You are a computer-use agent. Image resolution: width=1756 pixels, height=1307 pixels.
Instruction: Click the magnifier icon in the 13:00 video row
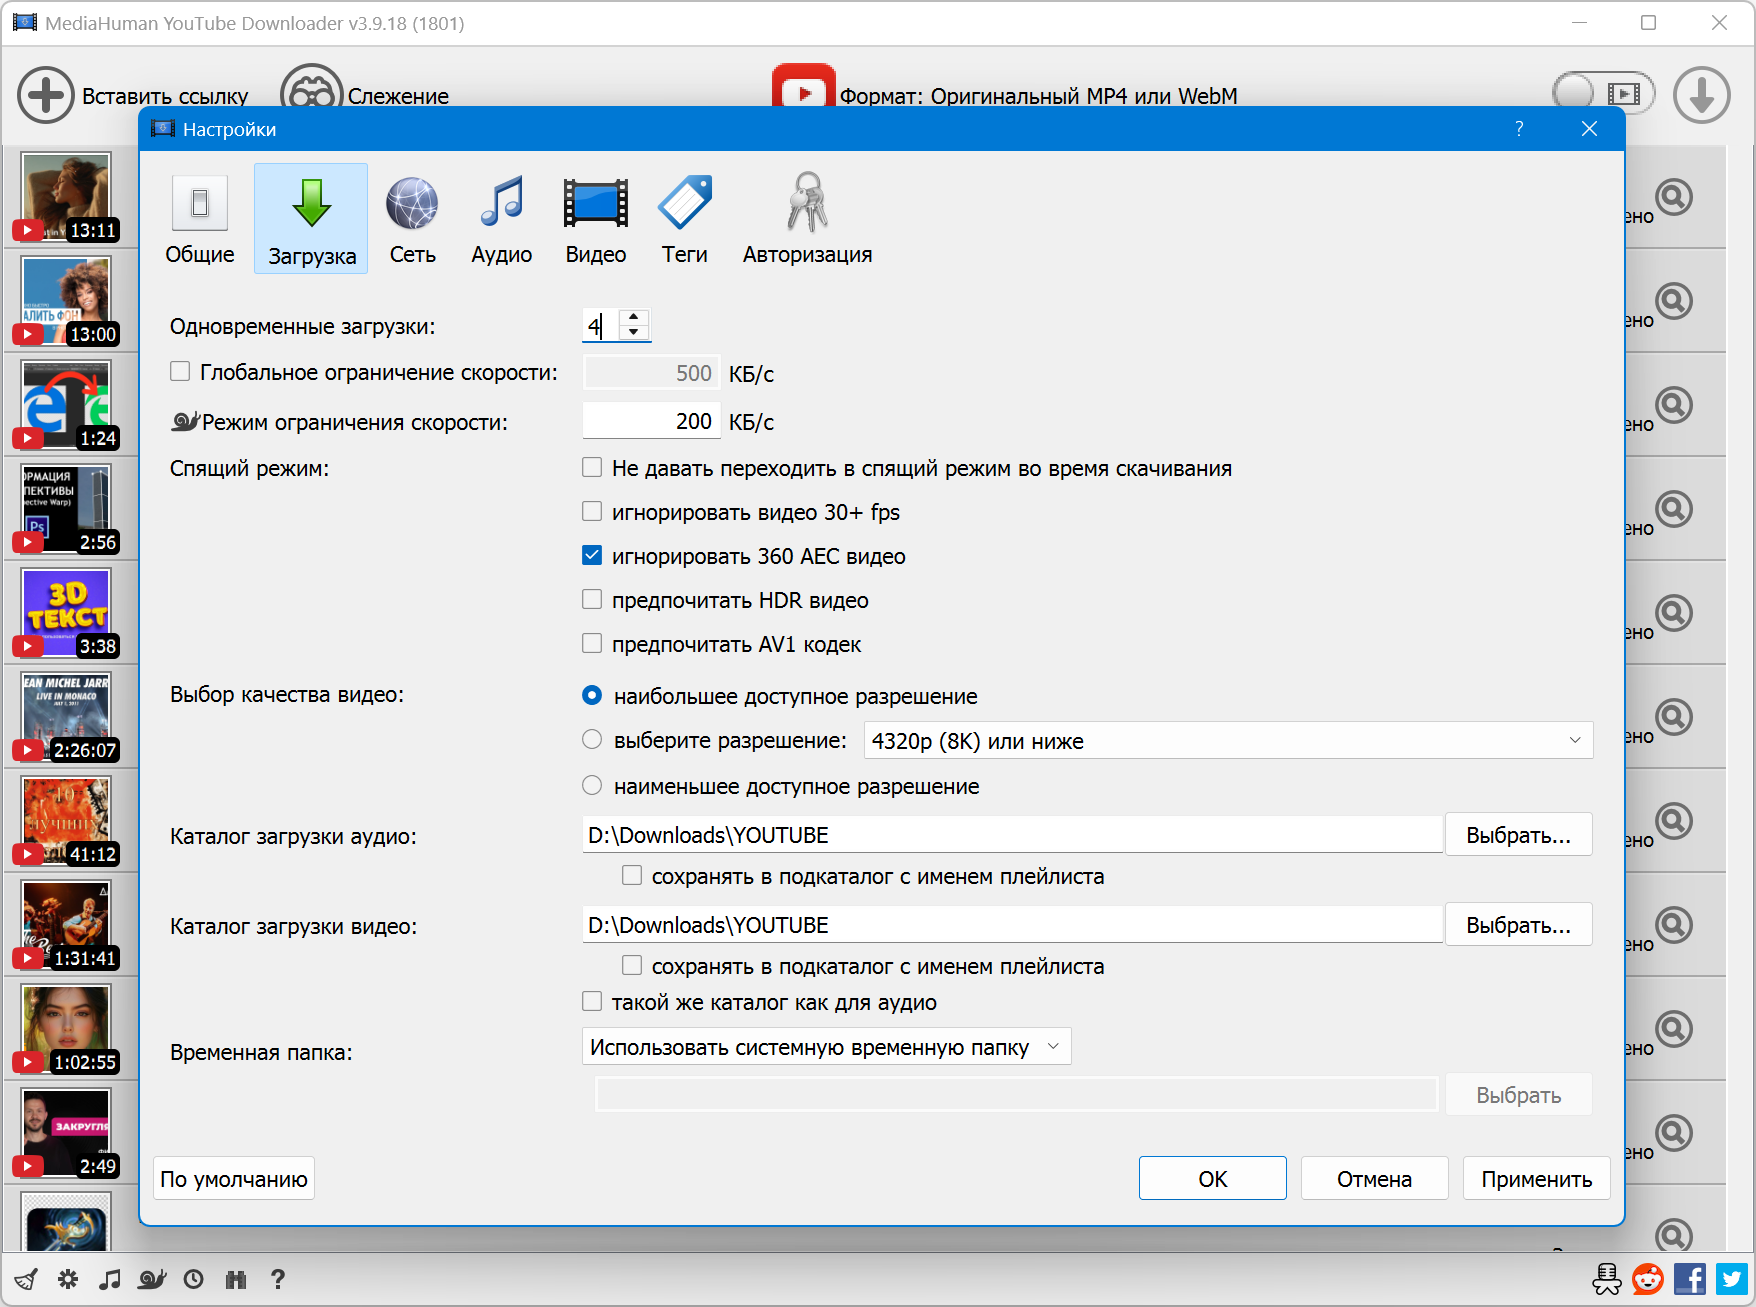(x=1674, y=302)
